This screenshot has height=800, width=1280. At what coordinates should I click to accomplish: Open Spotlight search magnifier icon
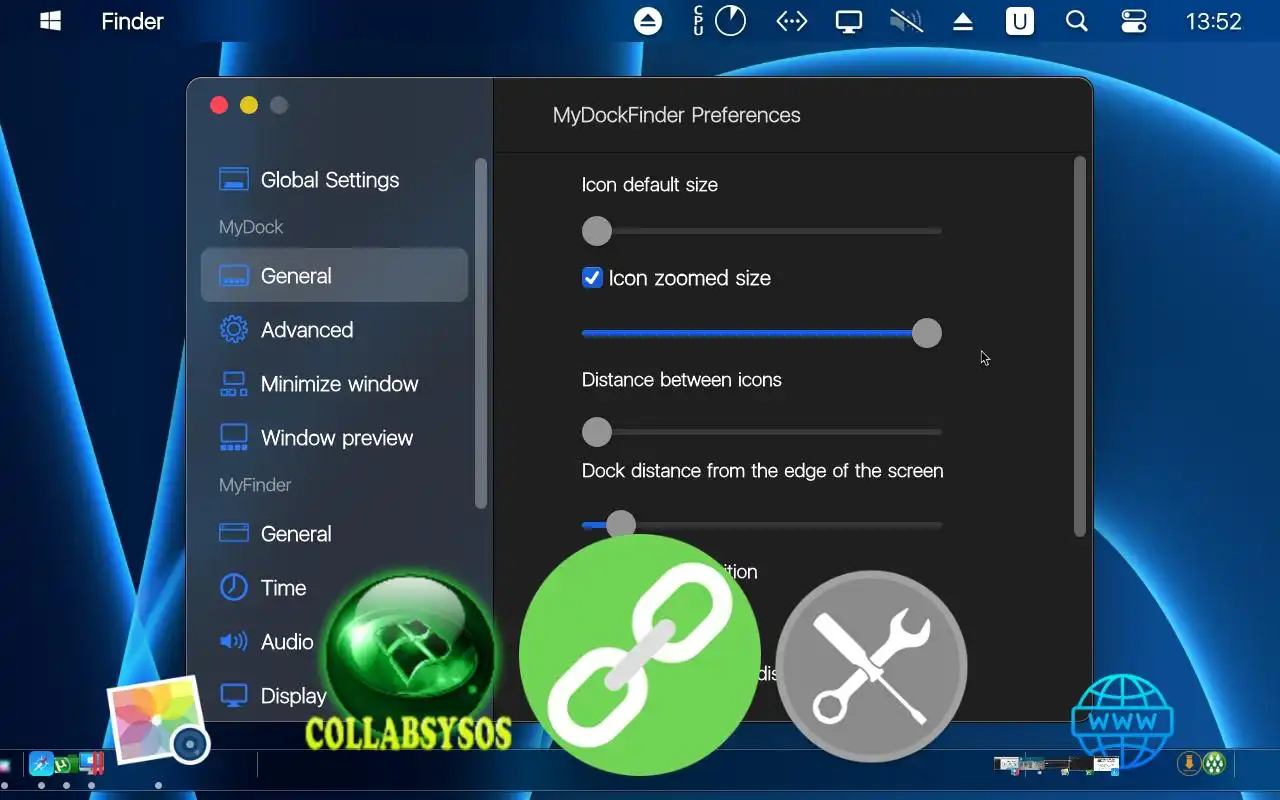pos(1077,21)
